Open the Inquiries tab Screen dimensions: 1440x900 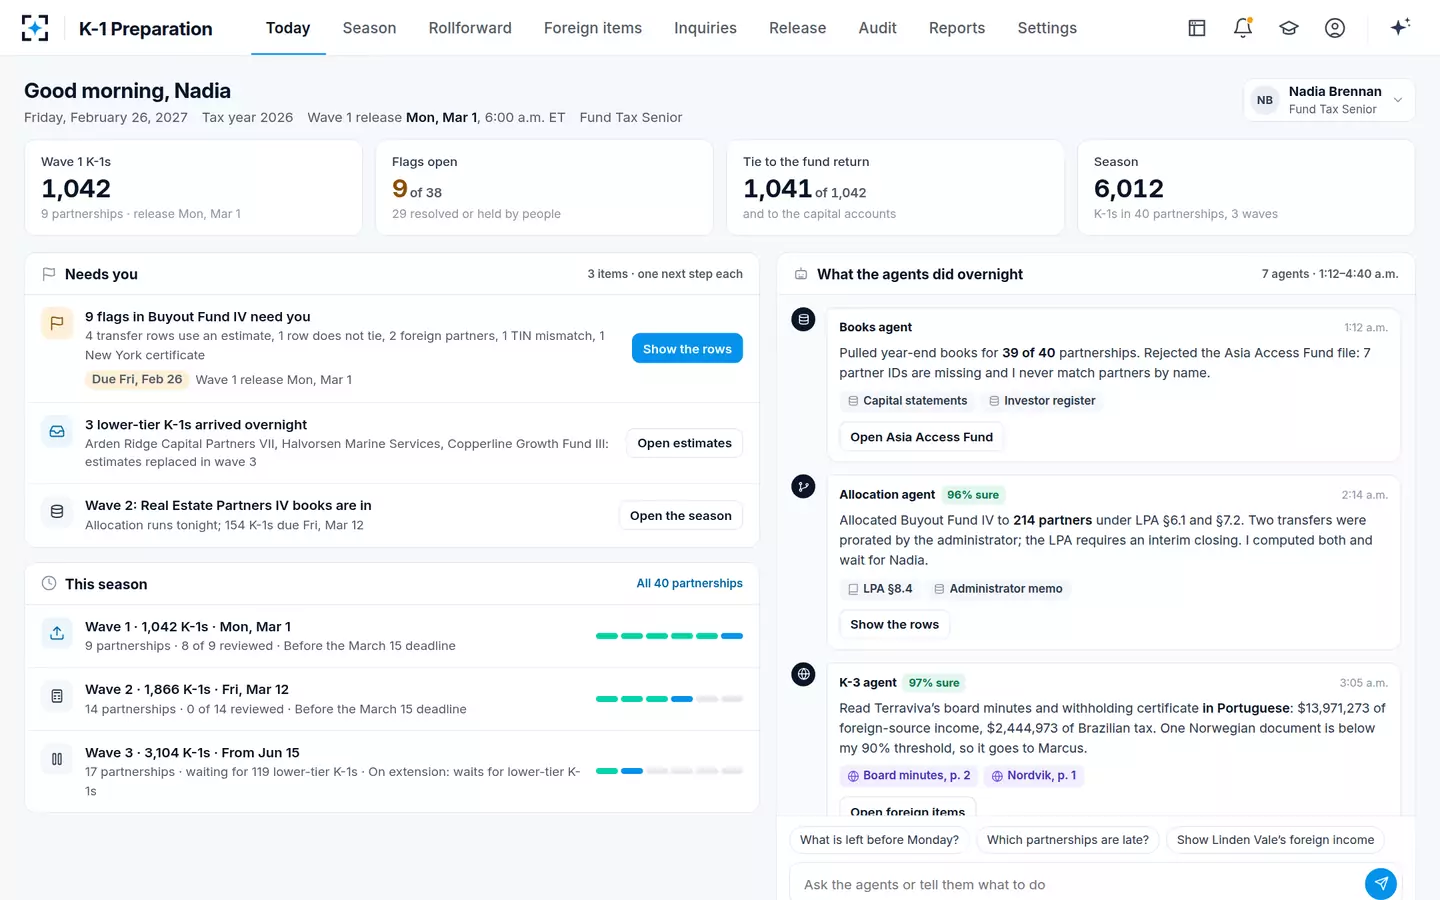point(705,28)
